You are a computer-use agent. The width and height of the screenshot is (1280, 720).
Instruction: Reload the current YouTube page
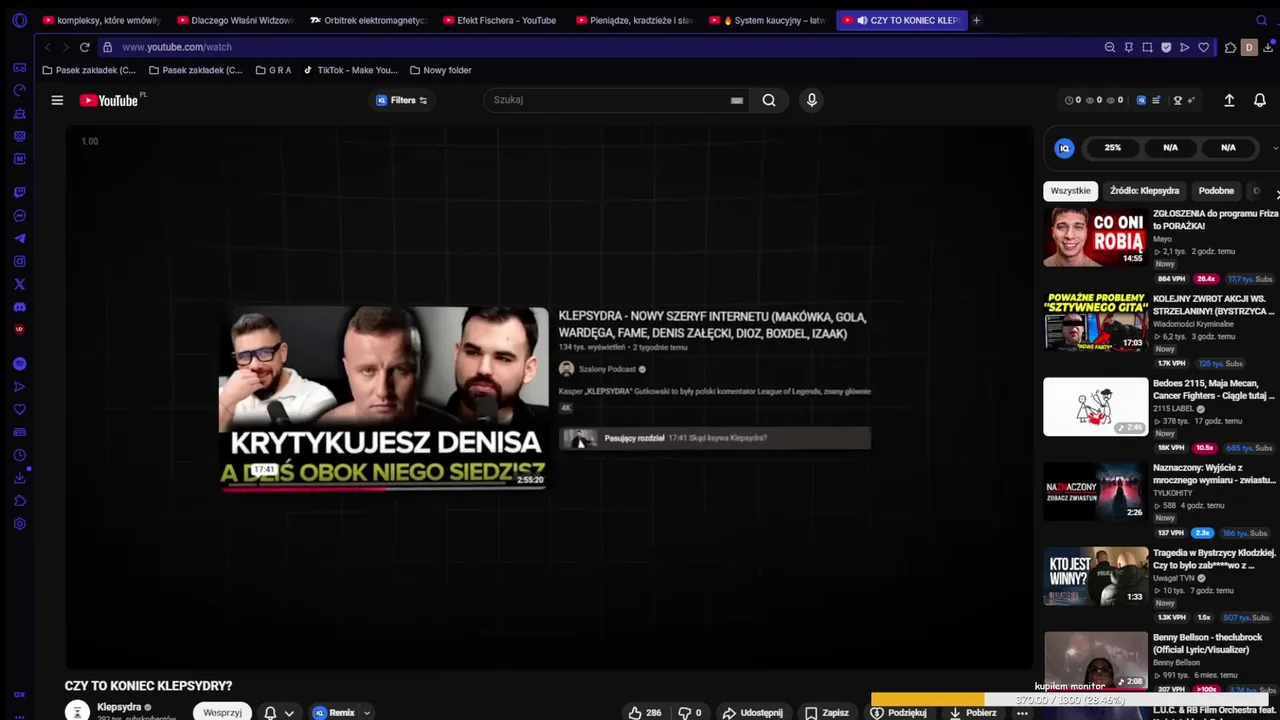(x=85, y=47)
